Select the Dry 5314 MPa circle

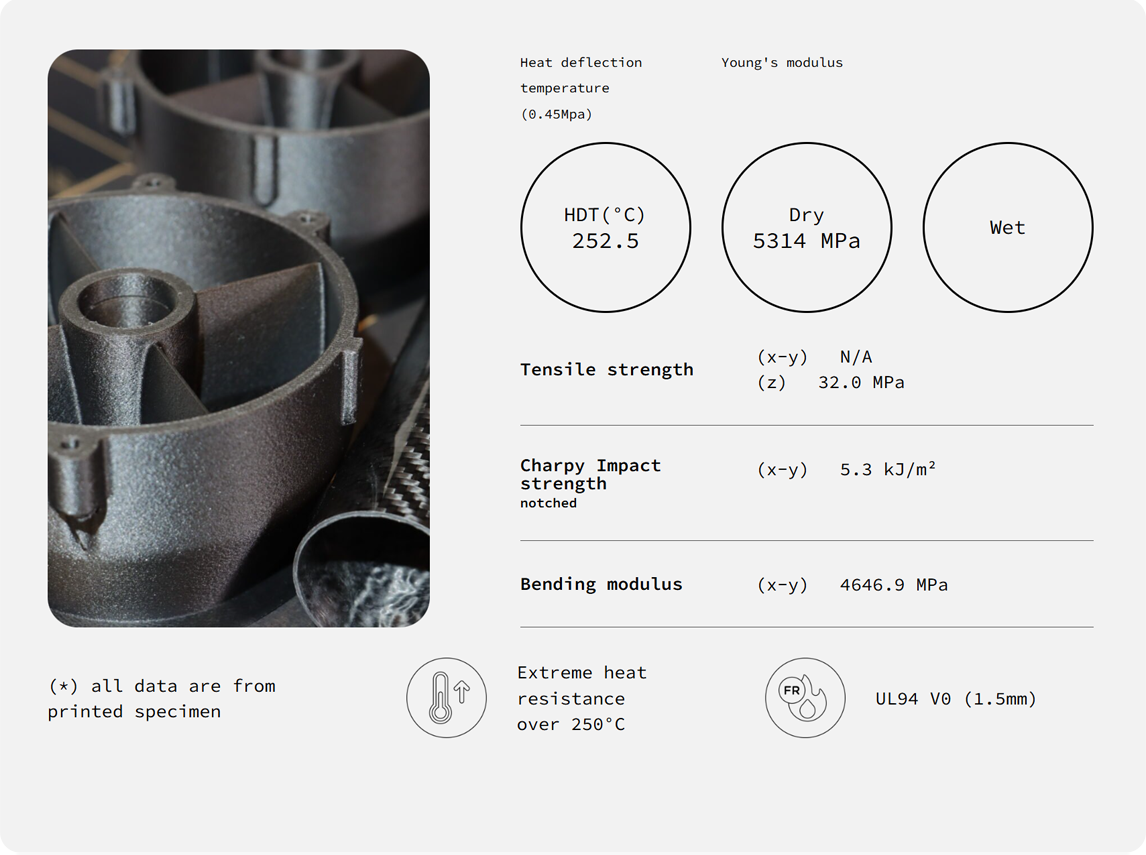(x=806, y=228)
